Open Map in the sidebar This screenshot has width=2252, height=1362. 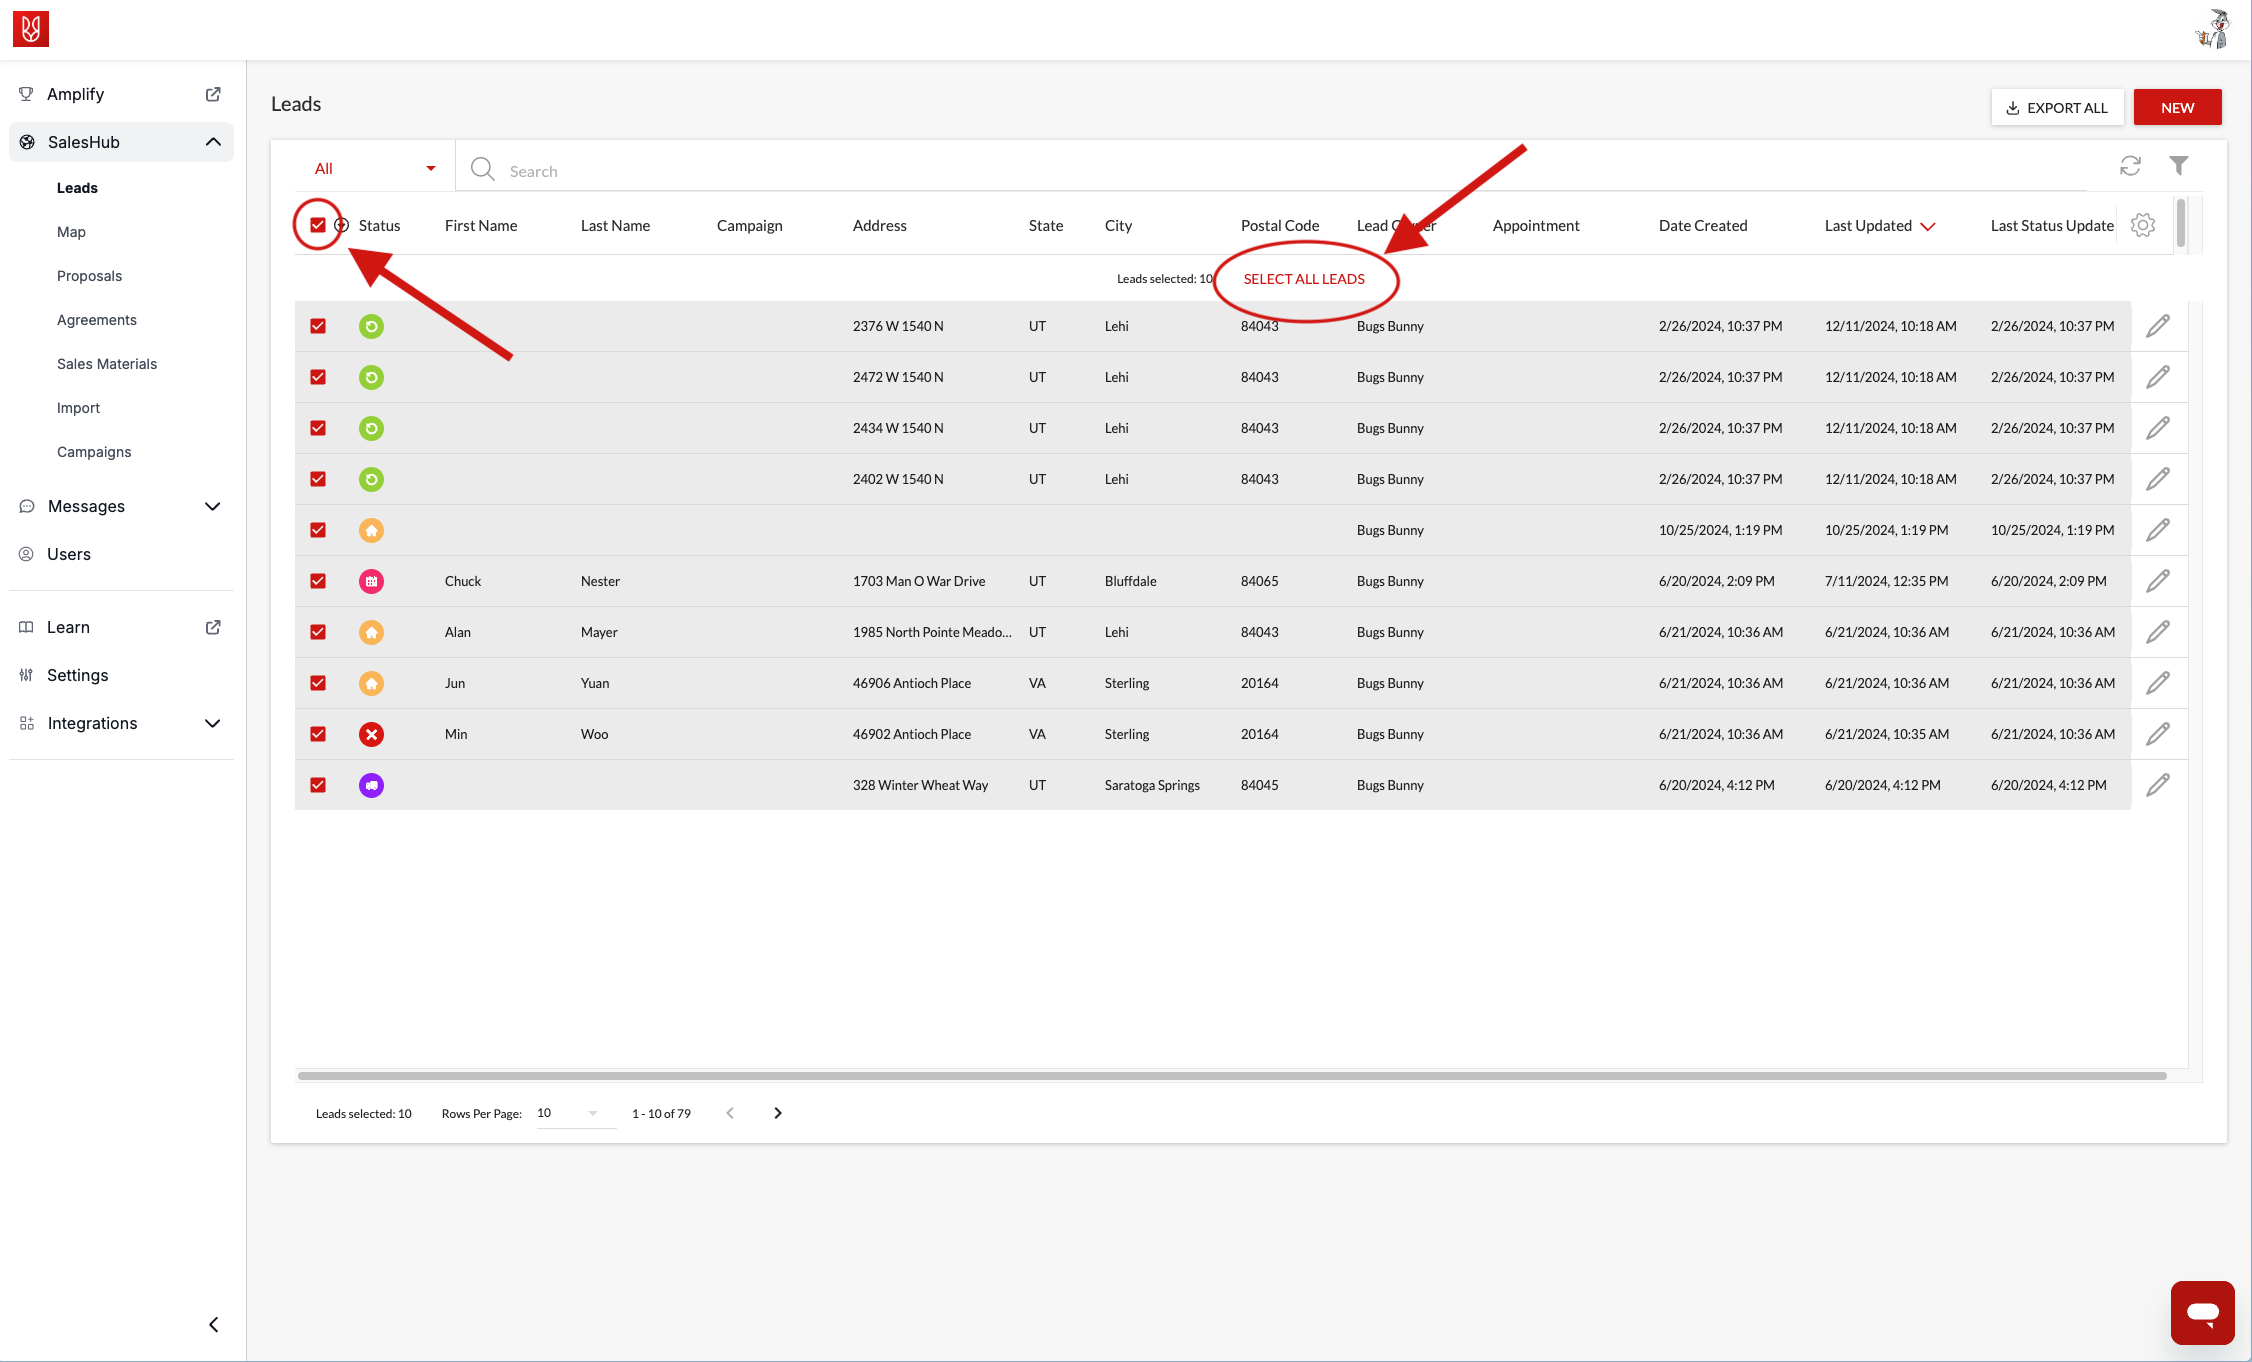point(71,232)
